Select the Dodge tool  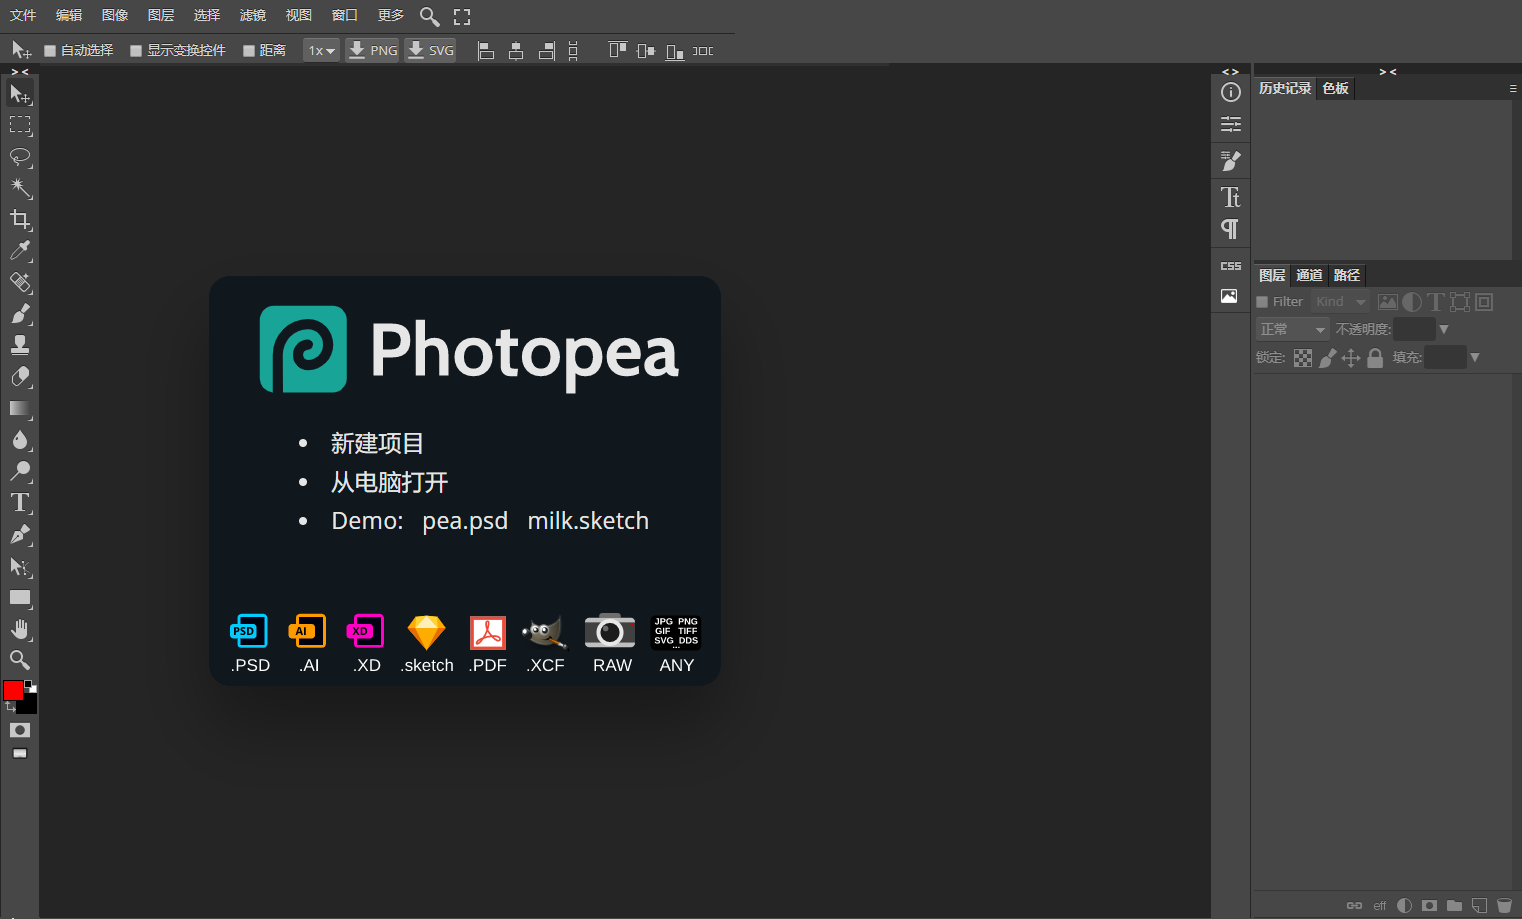pyautogui.click(x=20, y=471)
